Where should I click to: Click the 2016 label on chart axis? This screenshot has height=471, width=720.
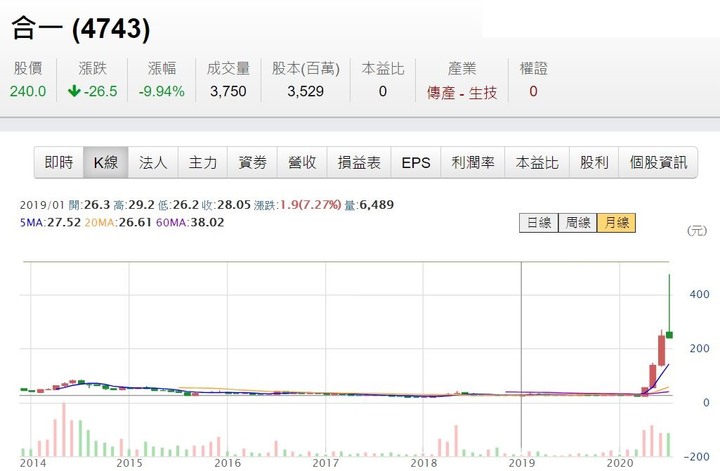228,463
